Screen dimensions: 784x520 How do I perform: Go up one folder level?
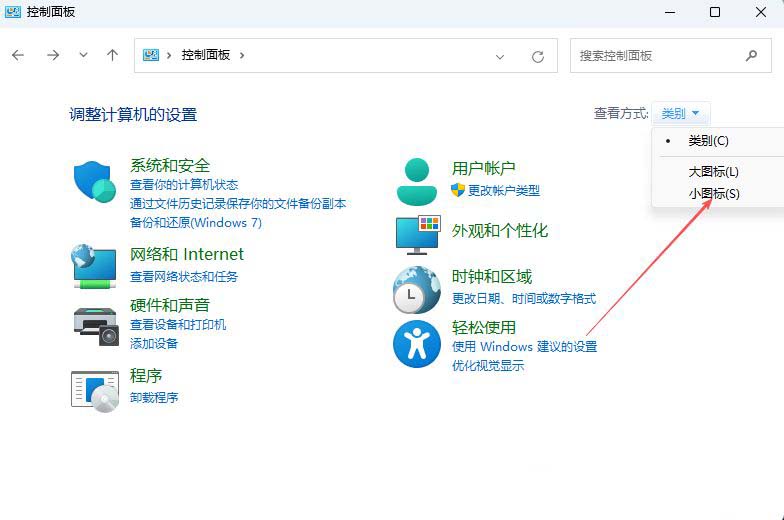pyautogui.click(x=113, y=56)
